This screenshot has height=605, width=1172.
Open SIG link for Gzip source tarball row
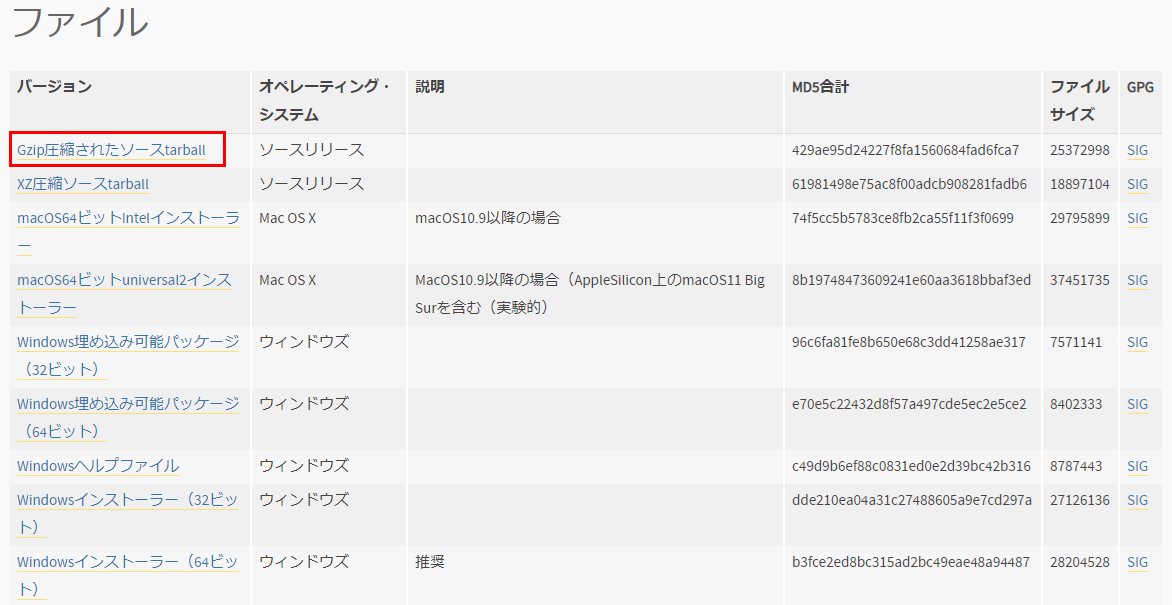click(x=1137, y=150)
